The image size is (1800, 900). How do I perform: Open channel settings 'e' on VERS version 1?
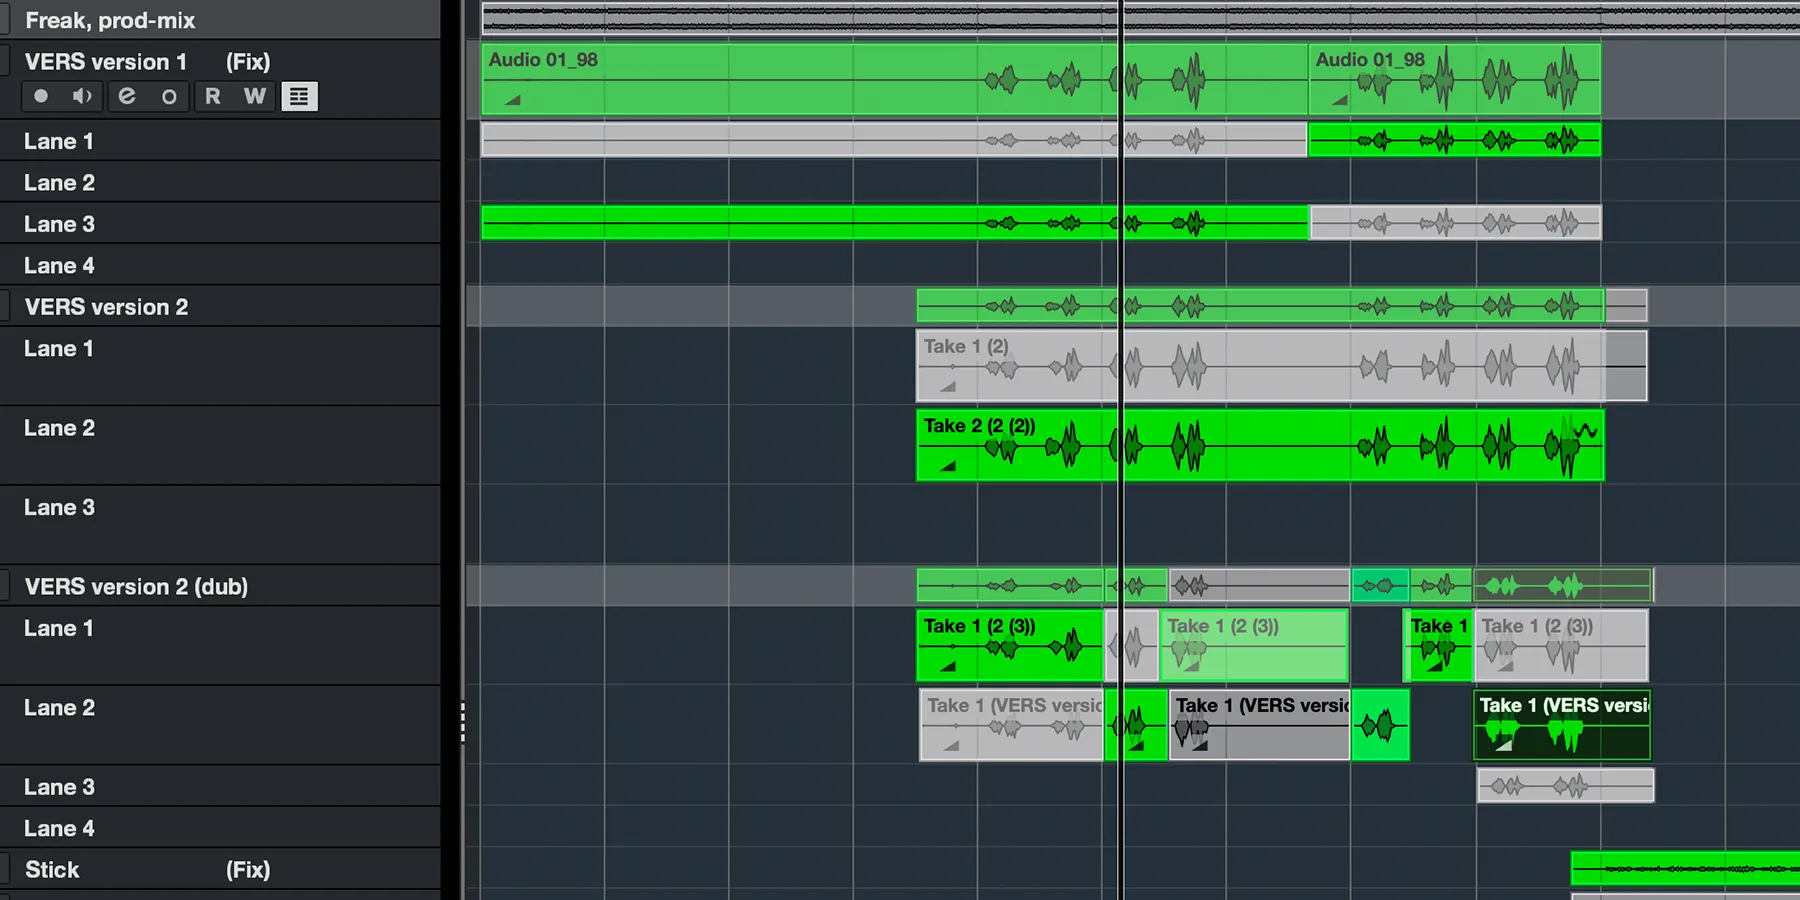tap(126, 97)
